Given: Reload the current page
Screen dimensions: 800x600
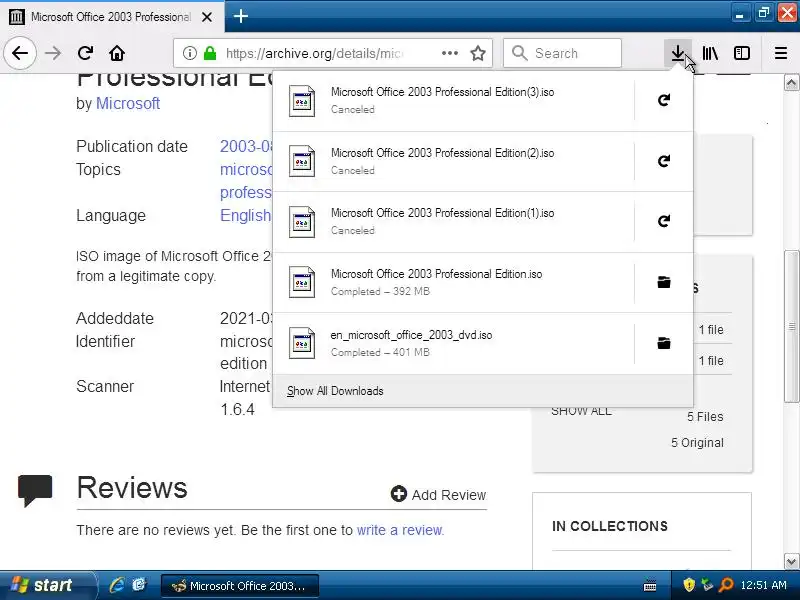Looking at the screenshot, I should 85,53.
